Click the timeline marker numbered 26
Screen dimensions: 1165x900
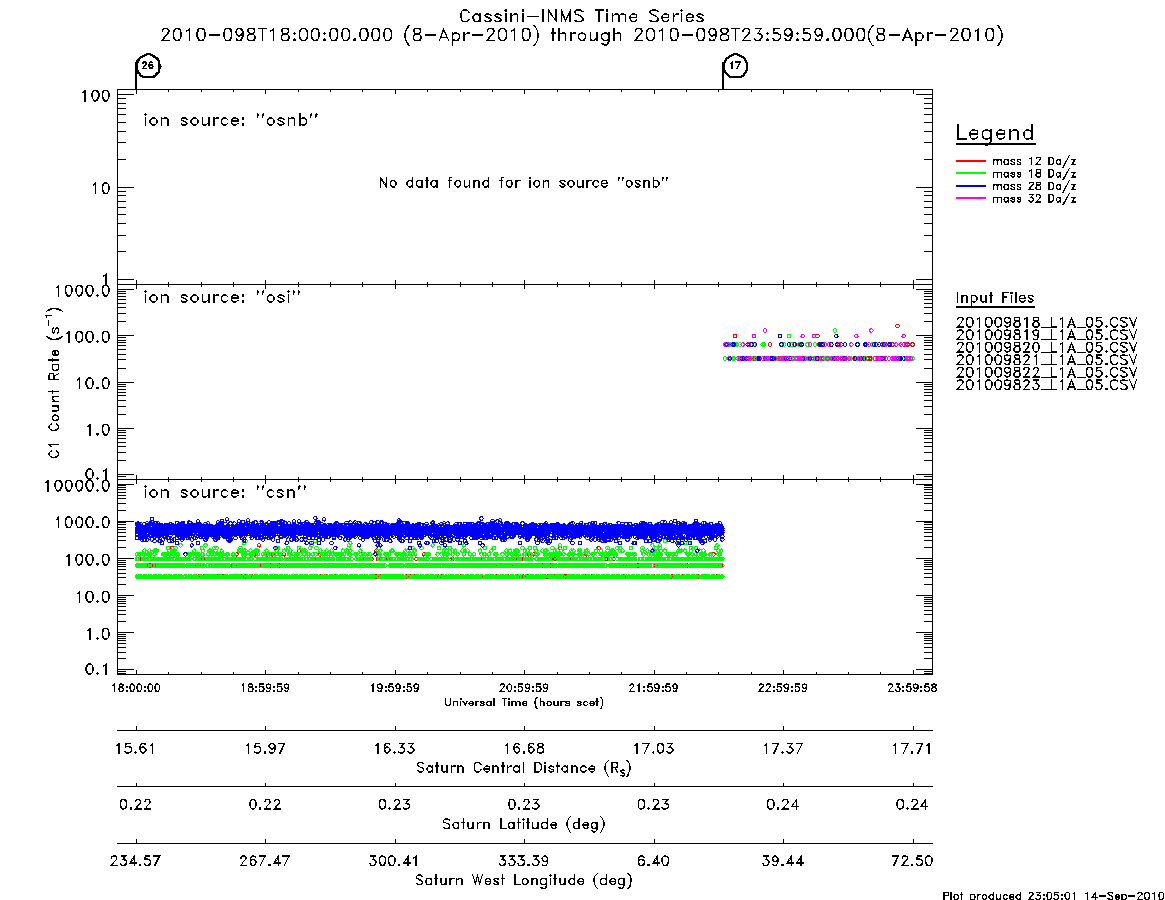(148, 66)
